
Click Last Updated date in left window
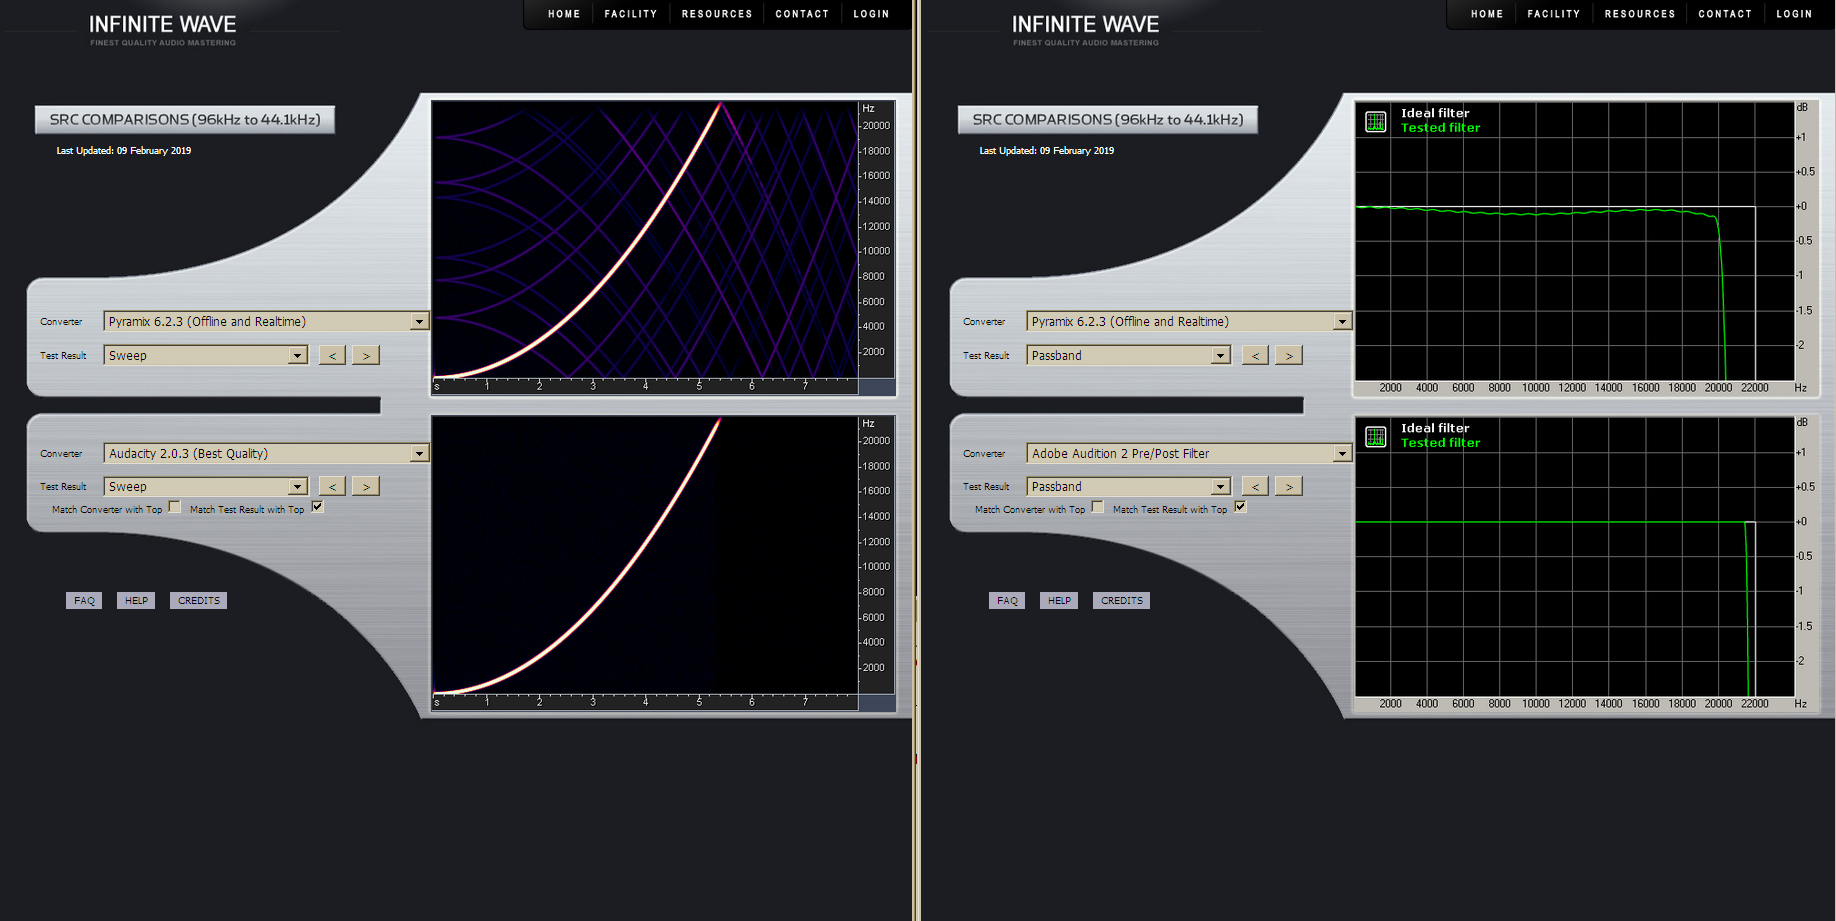point(124,151)
